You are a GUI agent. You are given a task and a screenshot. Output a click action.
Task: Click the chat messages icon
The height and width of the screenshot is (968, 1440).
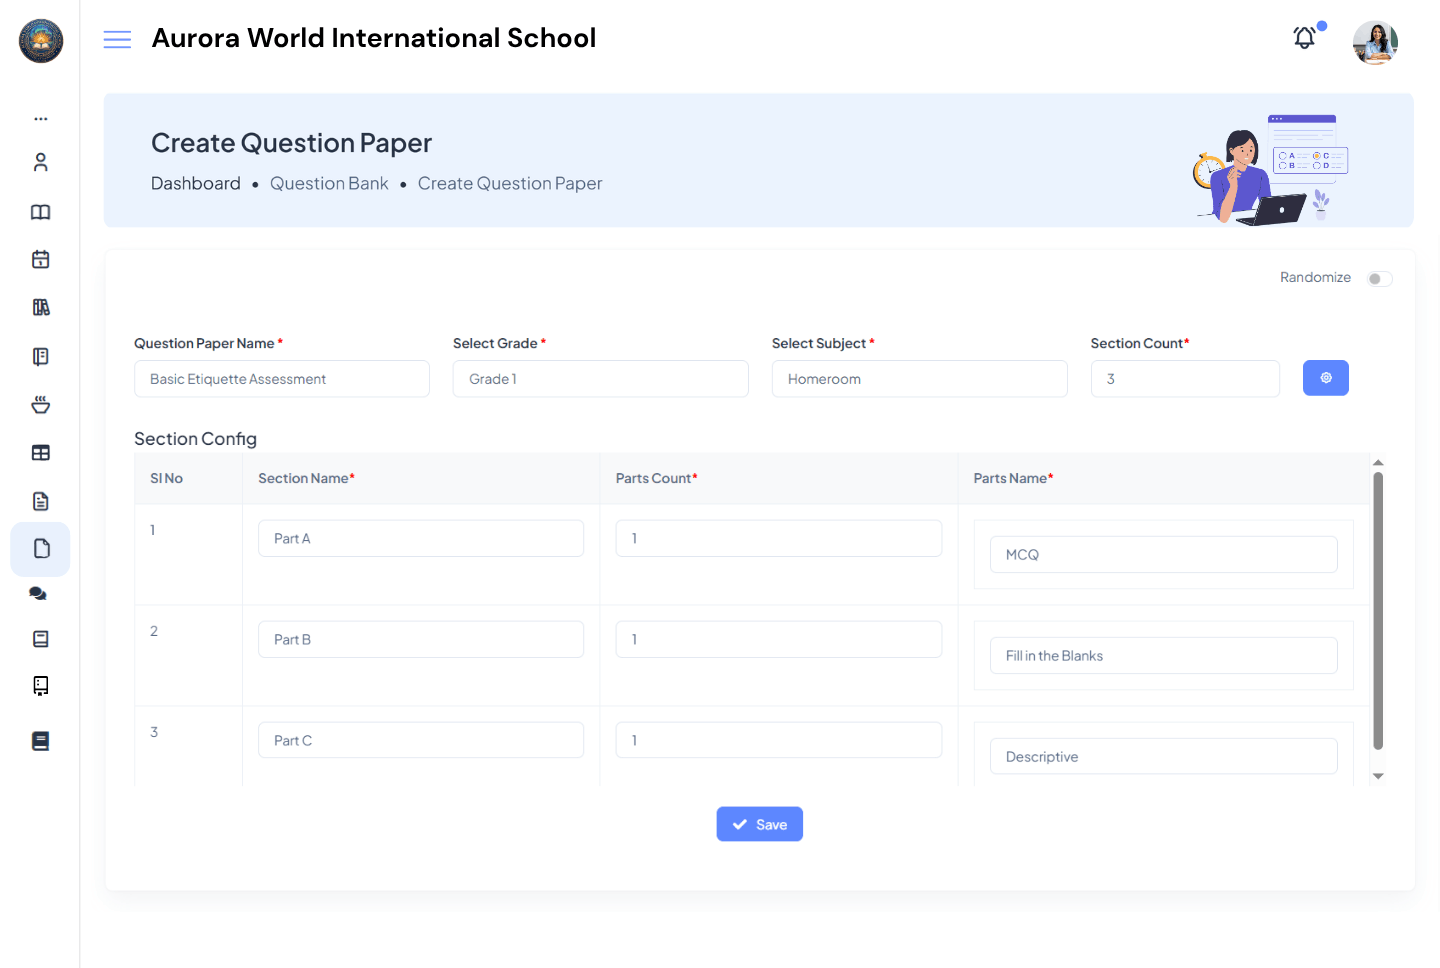tap(40, 593)
